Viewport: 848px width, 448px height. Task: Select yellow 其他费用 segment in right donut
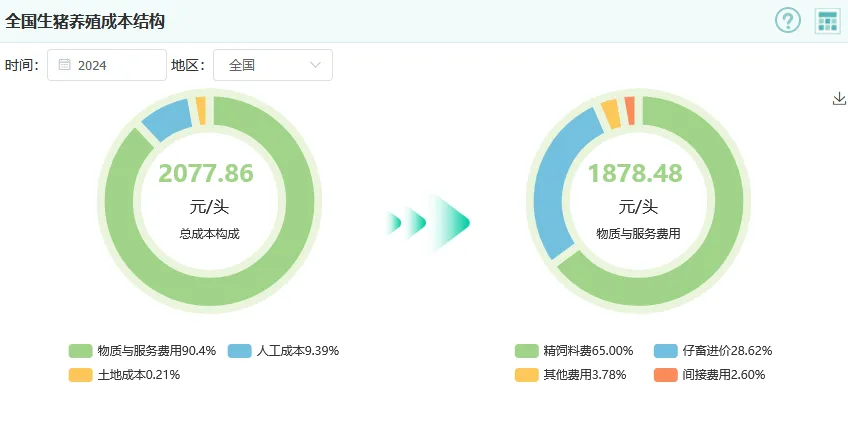click(x=611, y=113)
